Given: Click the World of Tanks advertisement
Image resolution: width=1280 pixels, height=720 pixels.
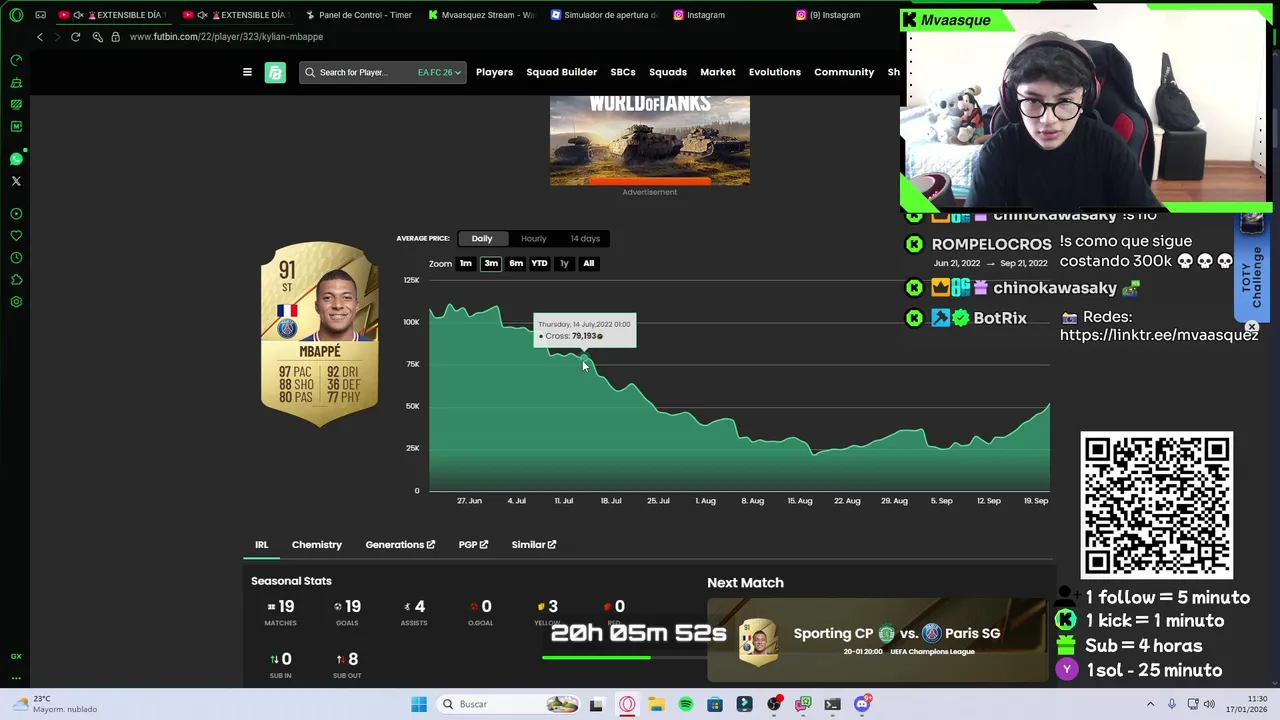Looking at the screenshot, I should pyautogui.click(x=649, y=140).
